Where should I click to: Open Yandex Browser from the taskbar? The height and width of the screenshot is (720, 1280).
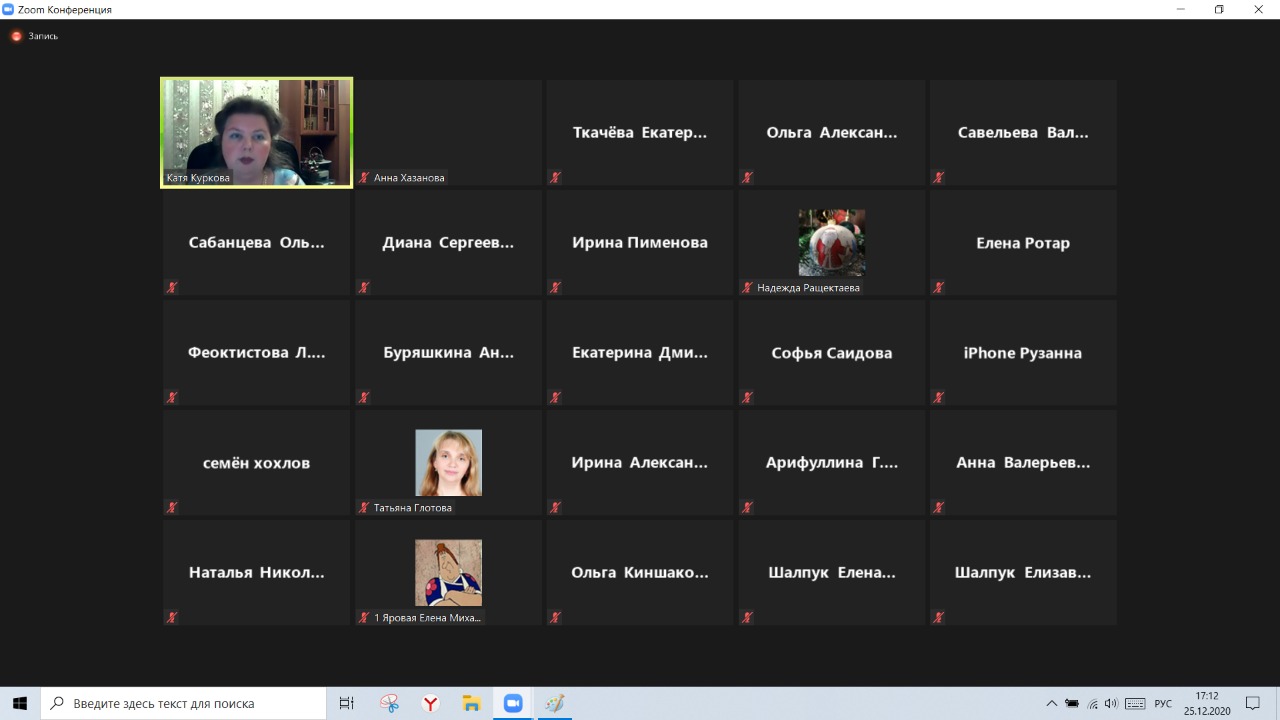pyautogui.click(x=431, y=703)
